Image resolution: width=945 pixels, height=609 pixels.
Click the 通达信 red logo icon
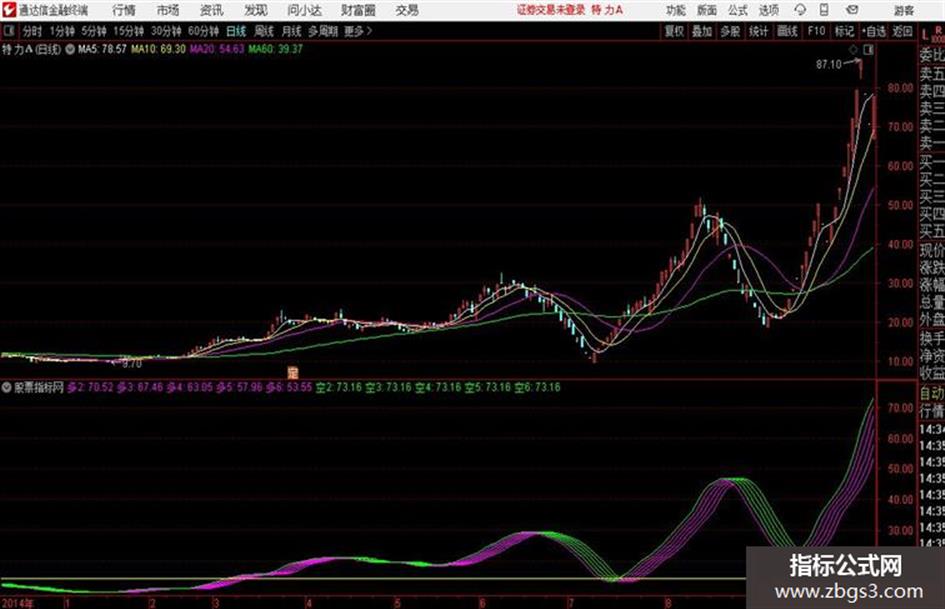[9, 10]
